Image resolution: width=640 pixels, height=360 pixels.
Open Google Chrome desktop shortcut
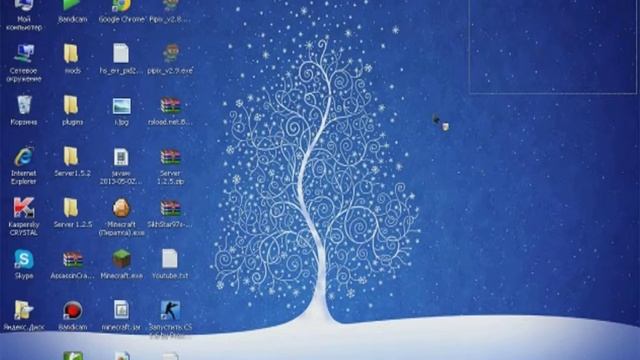click(x=121, y=11)
